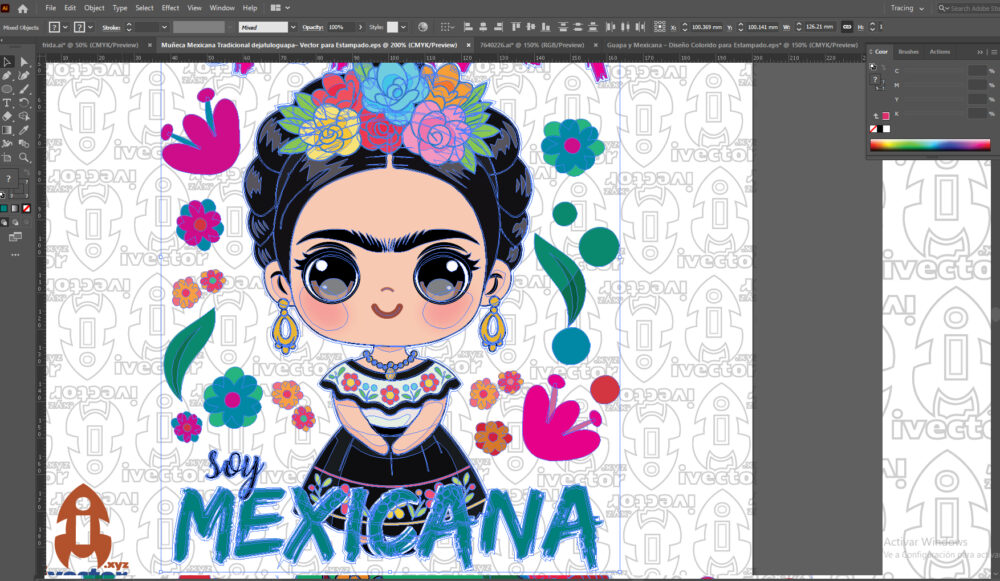
Task: Switch to Guapa y Mexicana document tab
Action: click(x=732, y=45)
